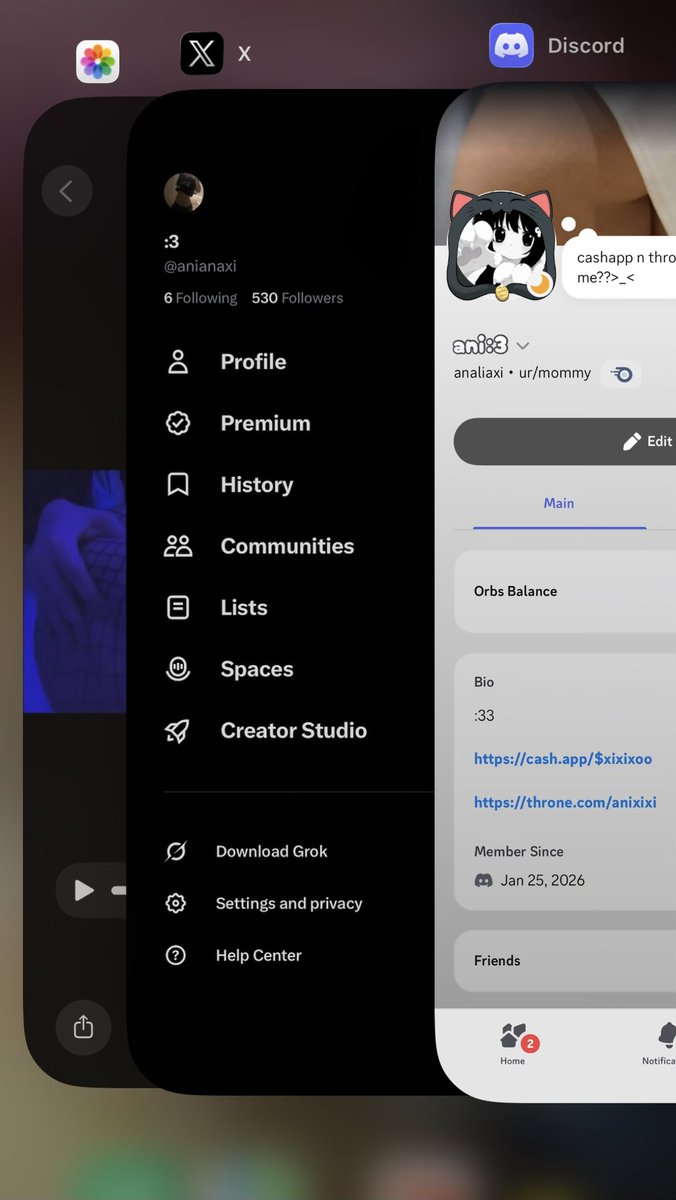Tap the Discord cat-ear profile avatar
676x1200 pixels.
point(500,246)
